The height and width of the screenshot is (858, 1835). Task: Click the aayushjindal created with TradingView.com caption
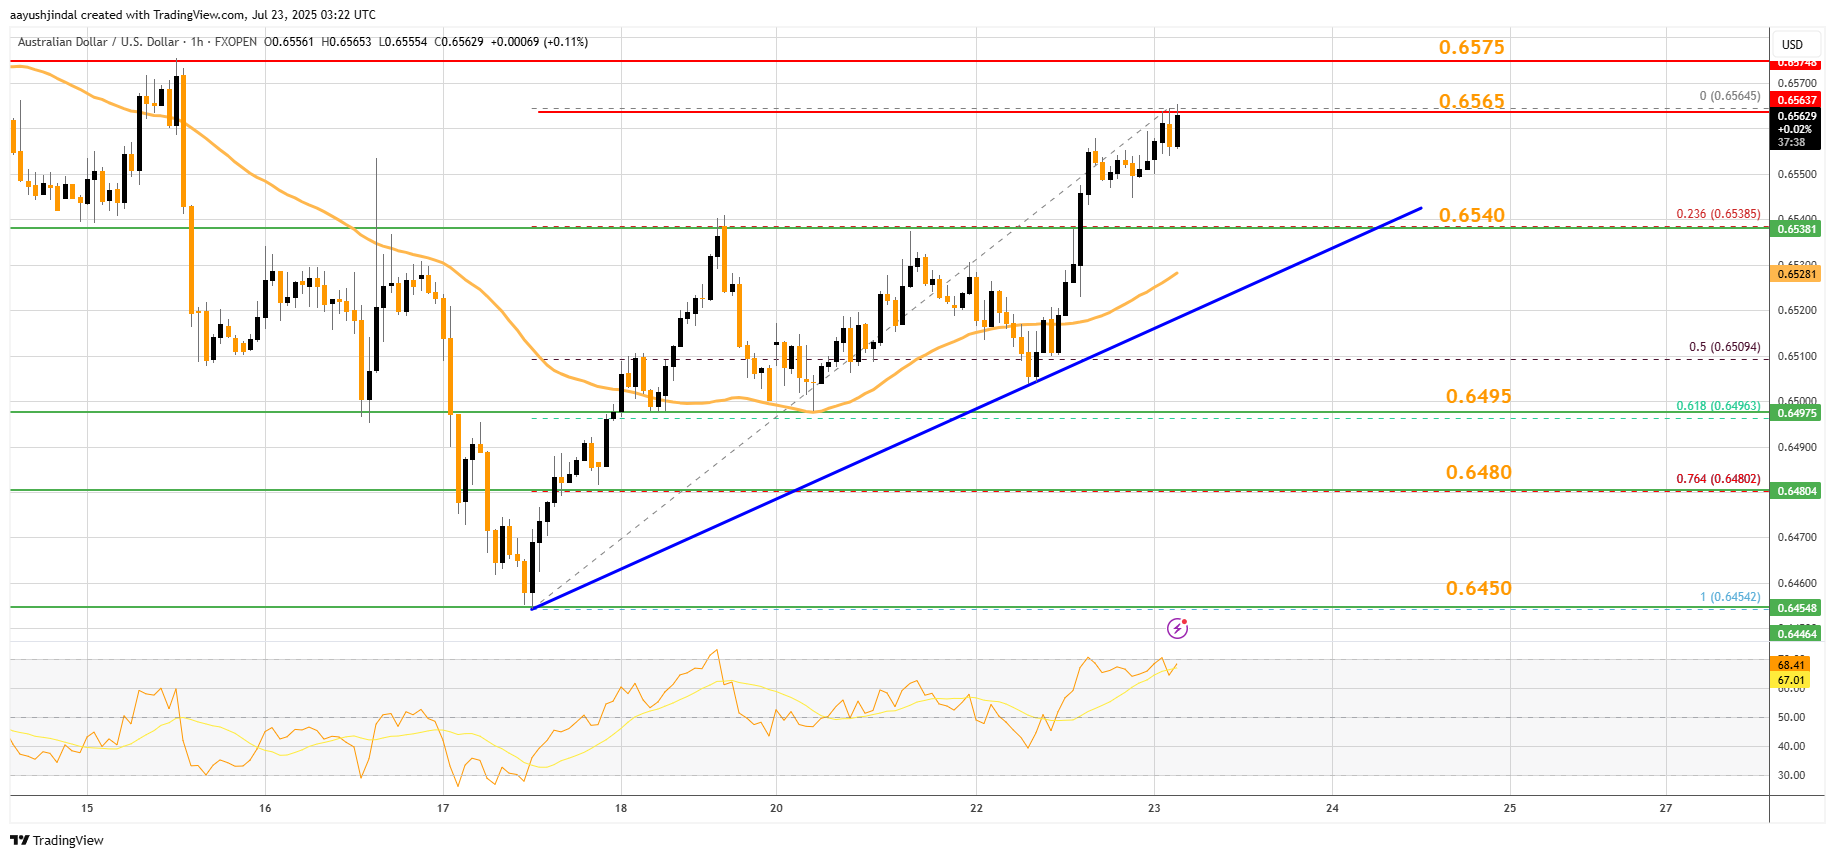pyautogui.click(x=193, y=15)
